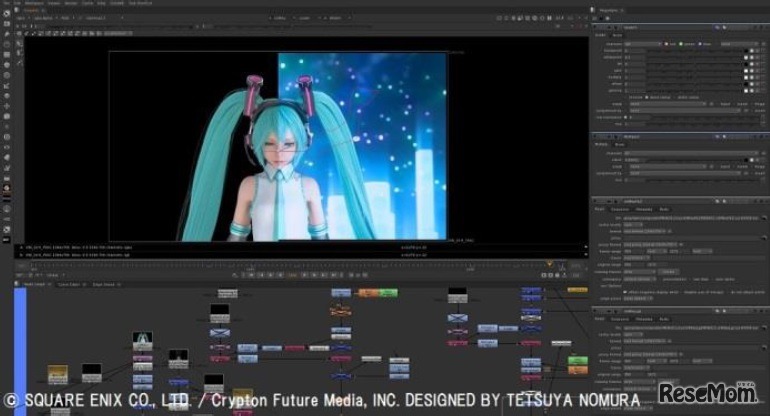The height and width of the screenshot is (416, 770).
Task: Toggle the red channel checkbox in Grade
Action: tap(666, 44)
